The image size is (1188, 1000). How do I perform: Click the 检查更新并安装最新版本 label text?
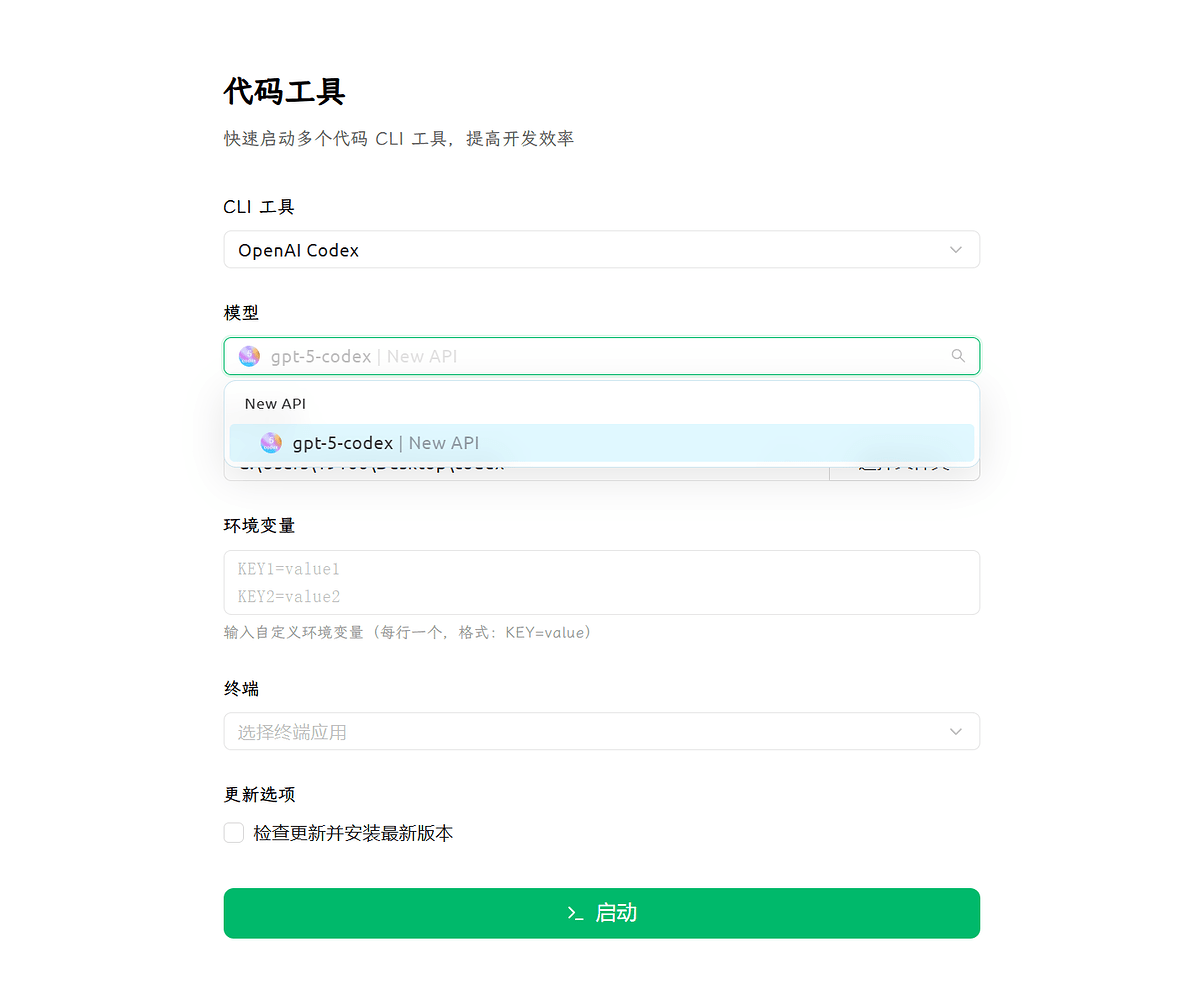click(353, 833)
